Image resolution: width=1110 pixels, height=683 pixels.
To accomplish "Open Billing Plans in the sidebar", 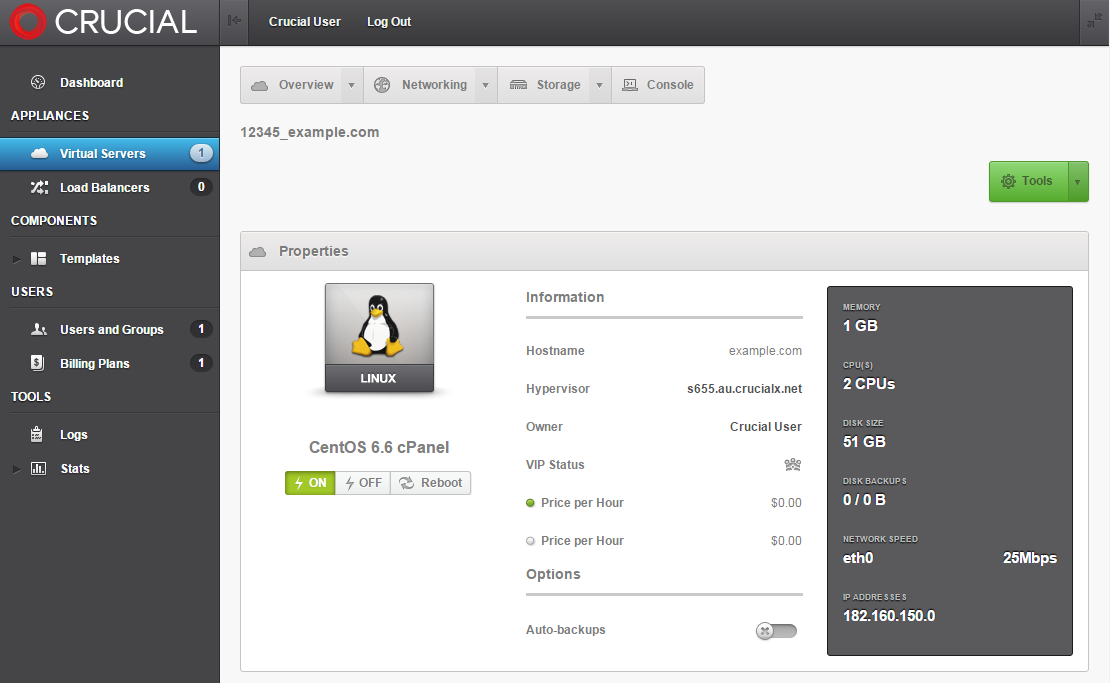I will click(x=110, y=363).
